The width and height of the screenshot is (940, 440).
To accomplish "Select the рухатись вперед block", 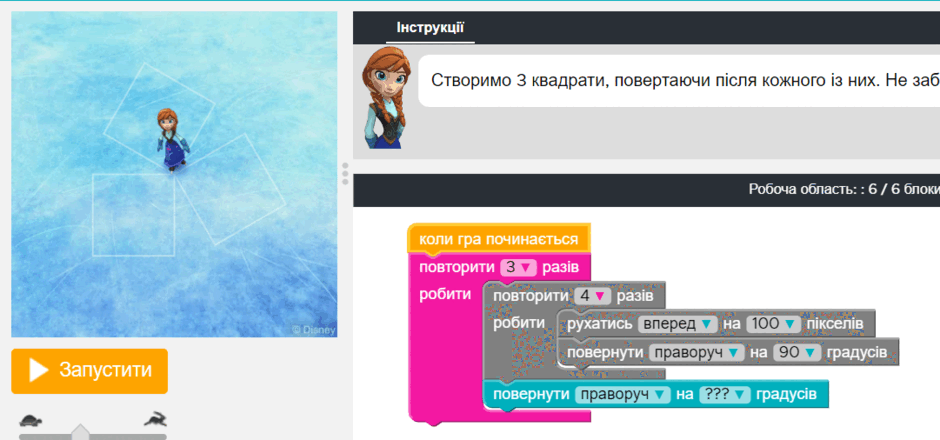I will [x=716, y=324].
